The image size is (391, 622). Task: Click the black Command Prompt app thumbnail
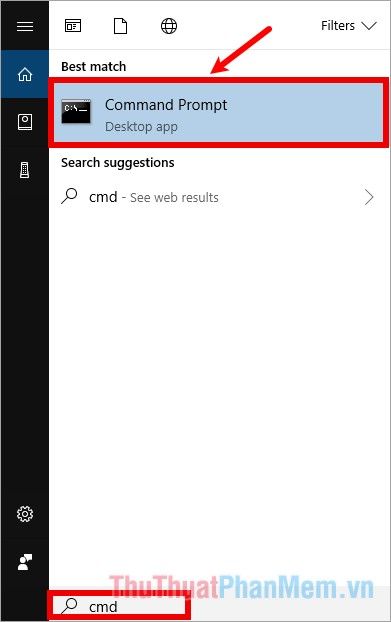(76, 111)
